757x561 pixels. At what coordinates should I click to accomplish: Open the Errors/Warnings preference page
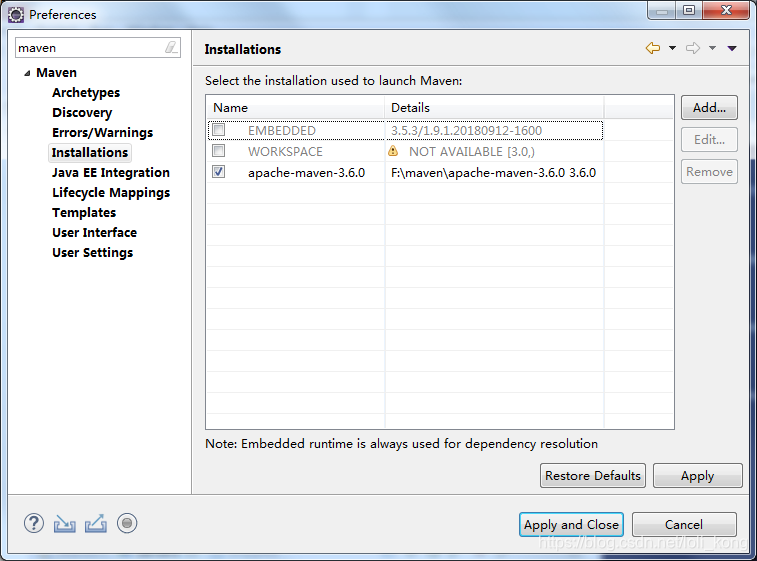(x=102, y=132)
